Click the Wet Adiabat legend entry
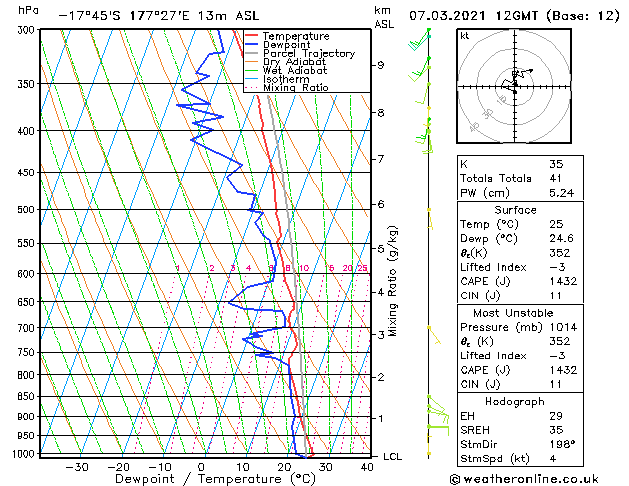629x486 pixels. click(295, 70)
